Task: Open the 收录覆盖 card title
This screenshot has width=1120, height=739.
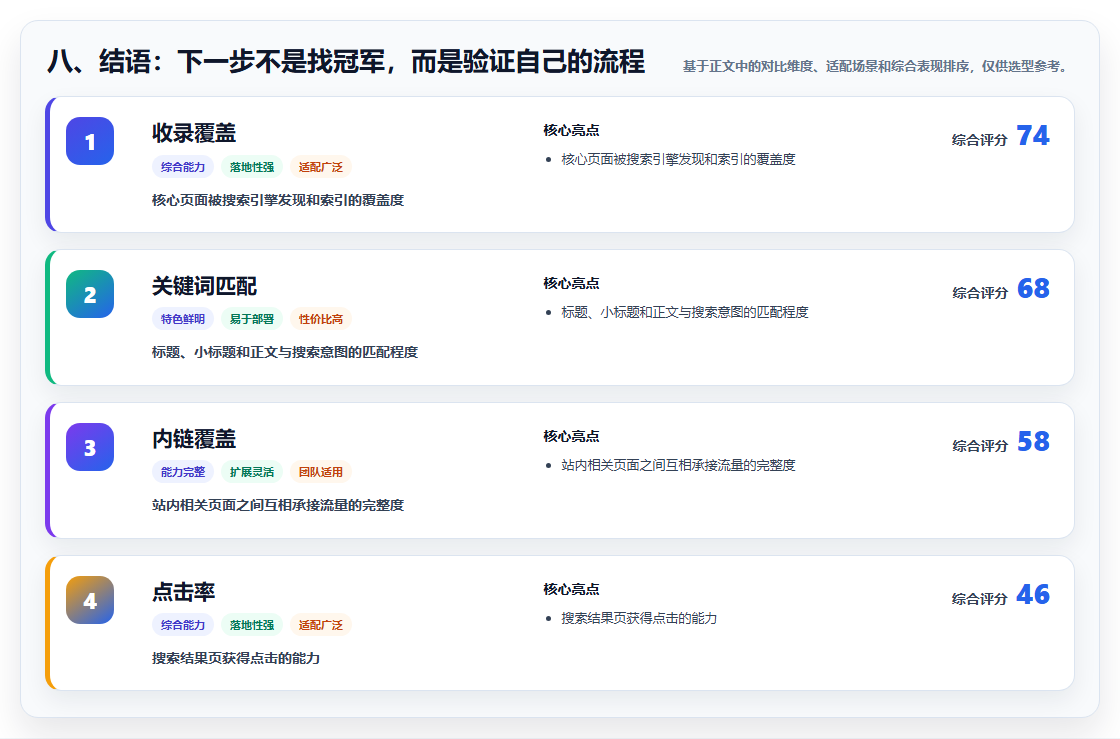Action: coord(194,133)
